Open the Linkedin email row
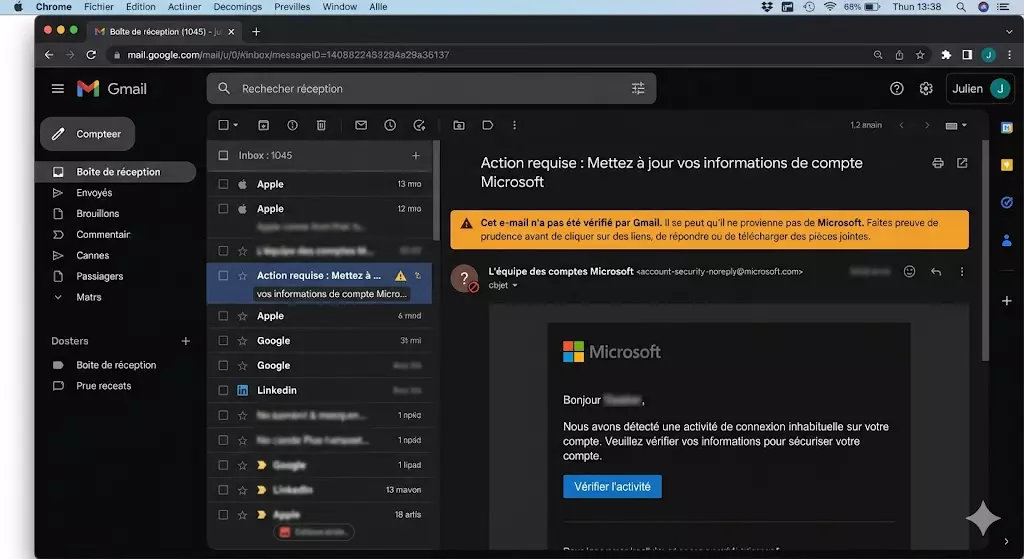The height and width of the screenshot is (559, 1024). [x=320, y=391]
